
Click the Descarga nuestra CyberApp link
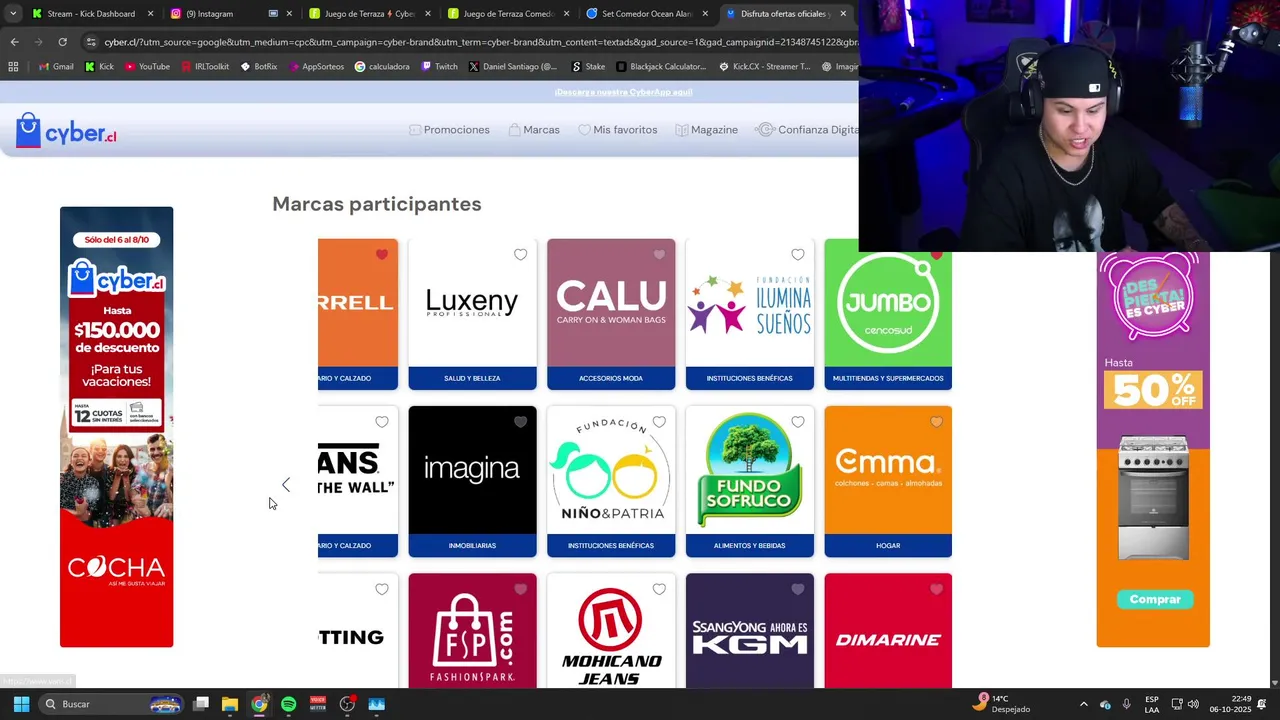[624, 92]
